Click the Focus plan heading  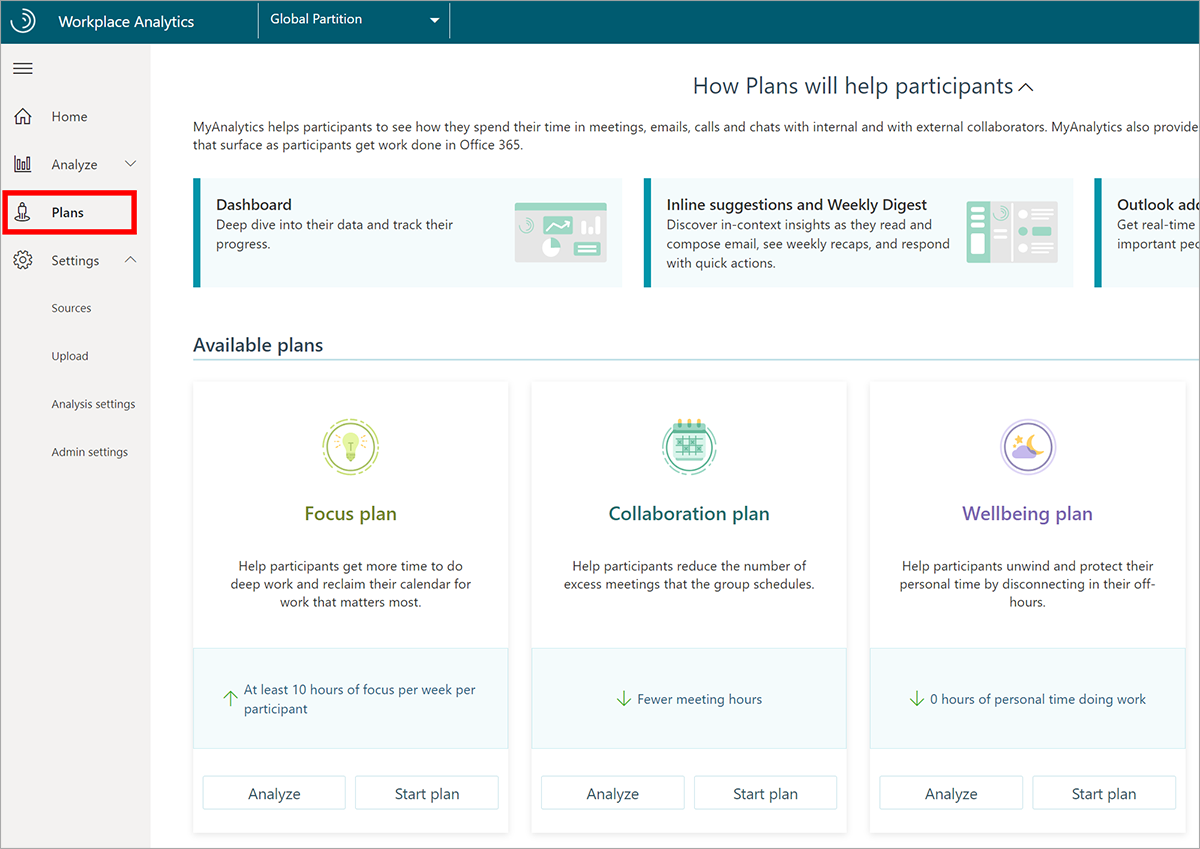[351, 514]
